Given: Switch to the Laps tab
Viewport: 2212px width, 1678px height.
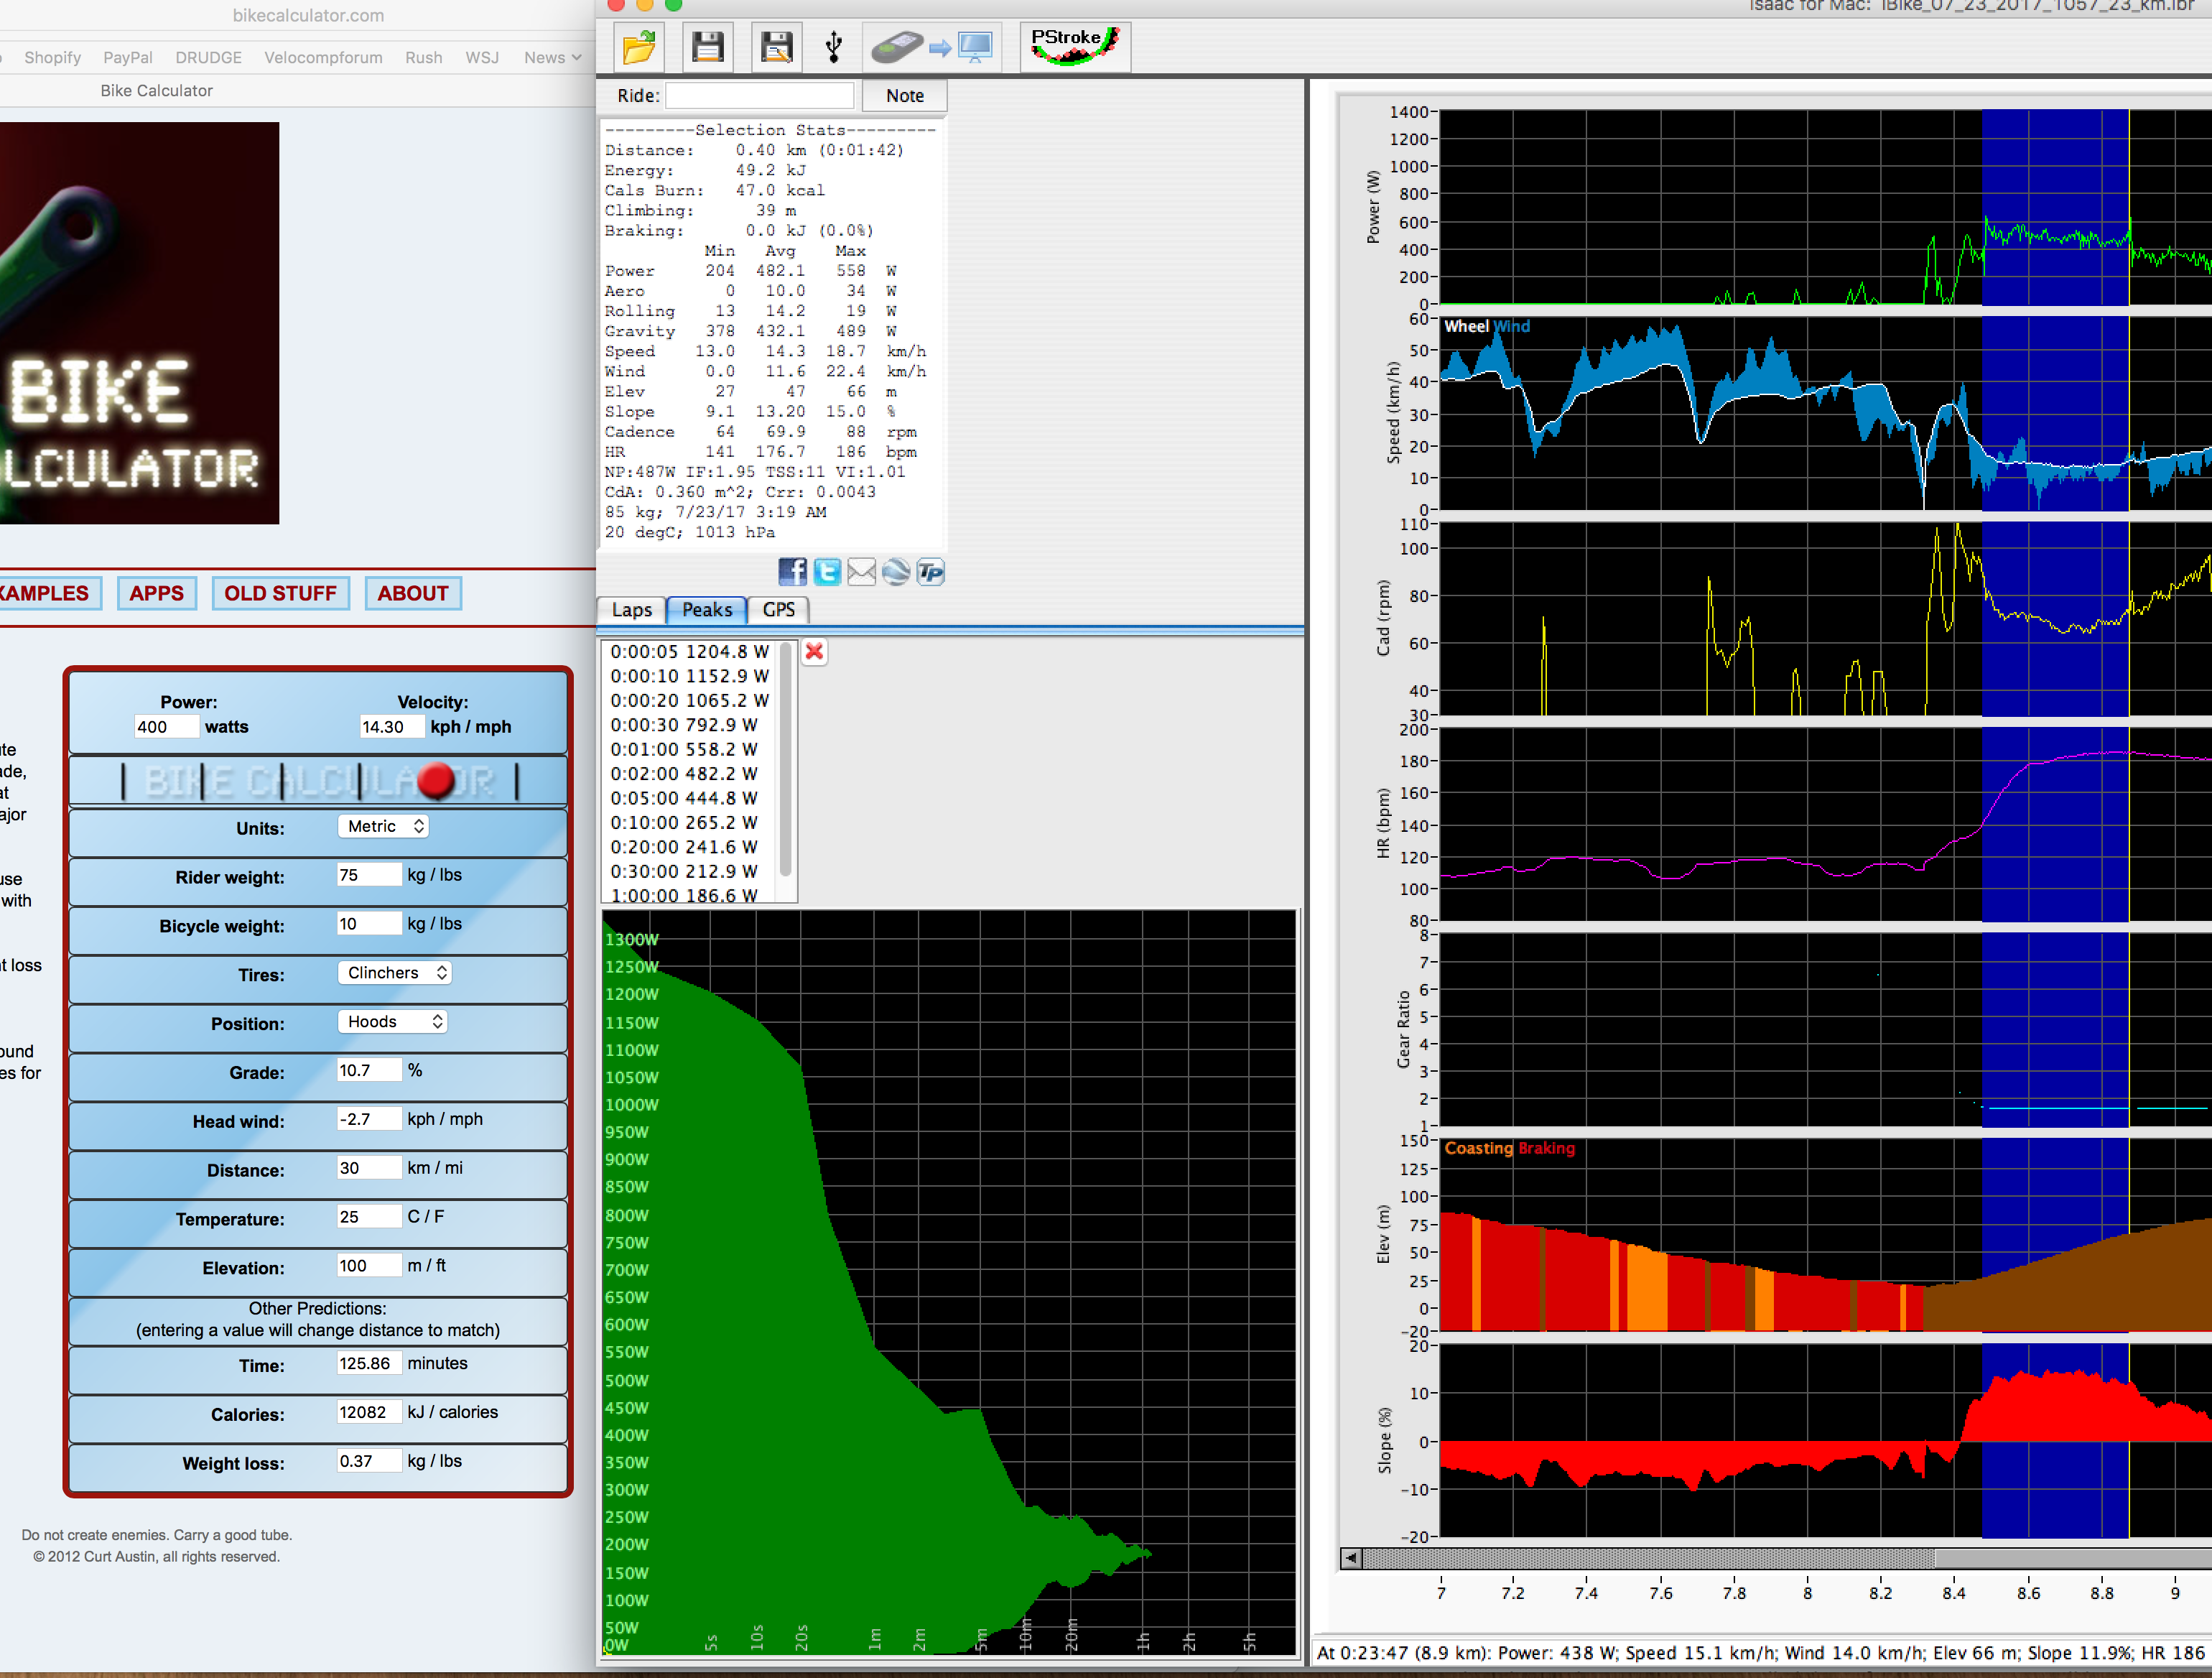Looking at the screenshot, I should pyautogui.click(x=631, y=610).
